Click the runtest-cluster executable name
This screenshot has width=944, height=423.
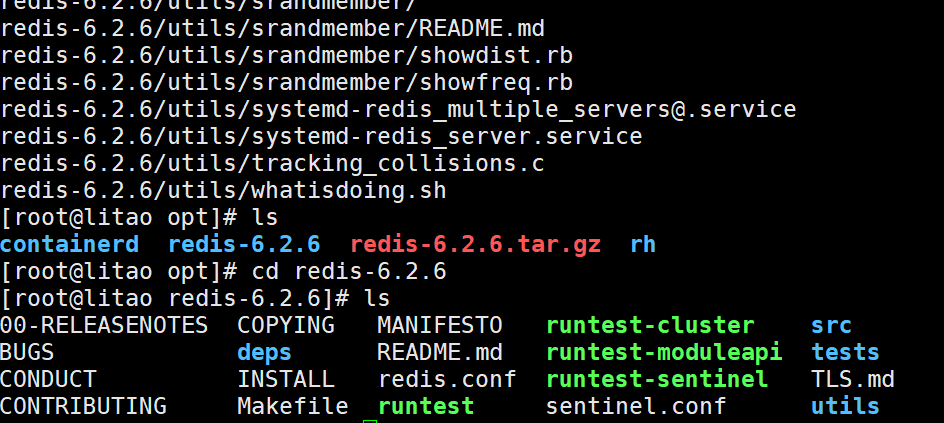pos(650,326)
